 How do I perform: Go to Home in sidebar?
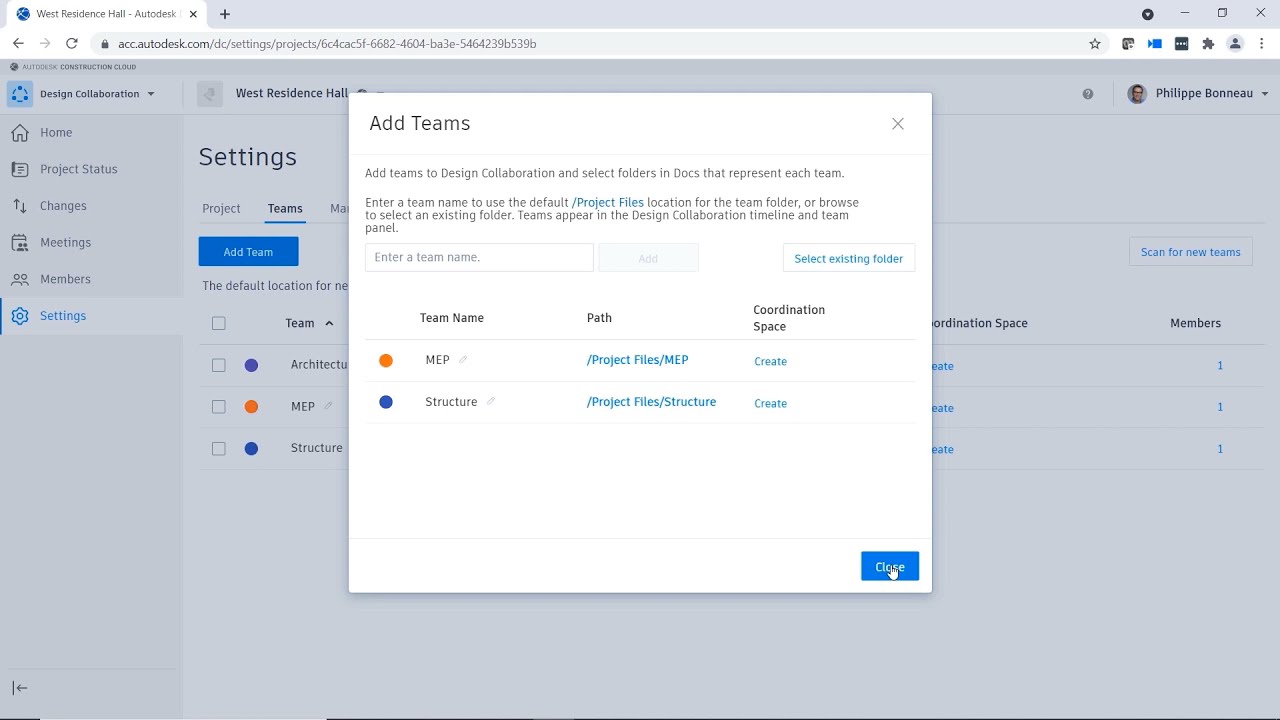point(56,132)
